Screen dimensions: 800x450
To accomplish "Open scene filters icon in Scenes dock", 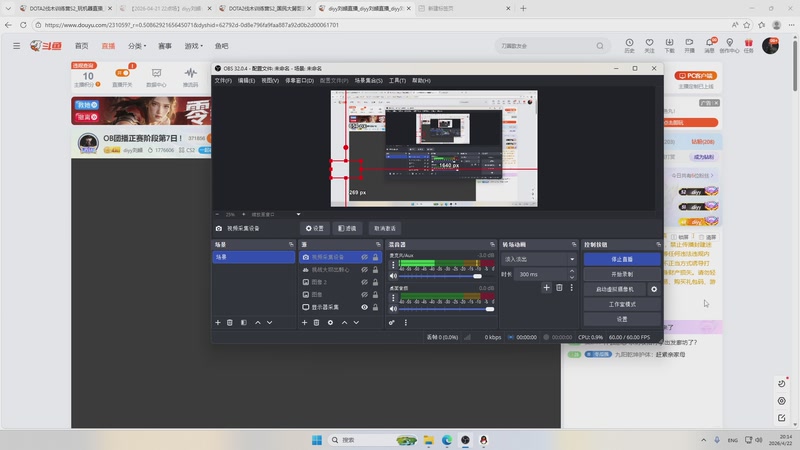I will tap(244, 322).
